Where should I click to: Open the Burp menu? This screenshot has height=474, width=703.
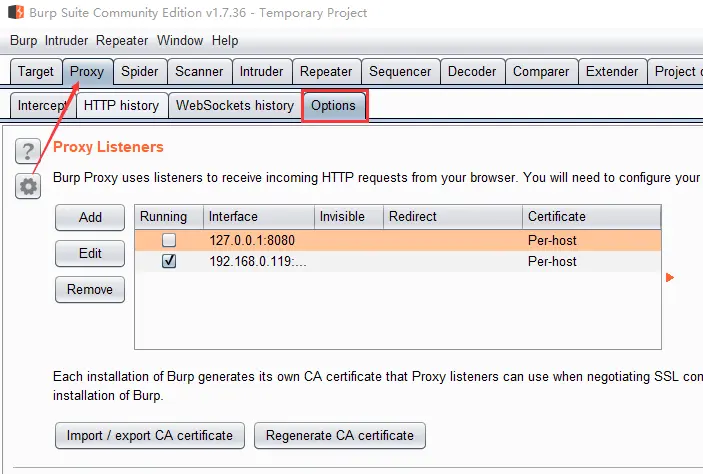click(25, 41)
